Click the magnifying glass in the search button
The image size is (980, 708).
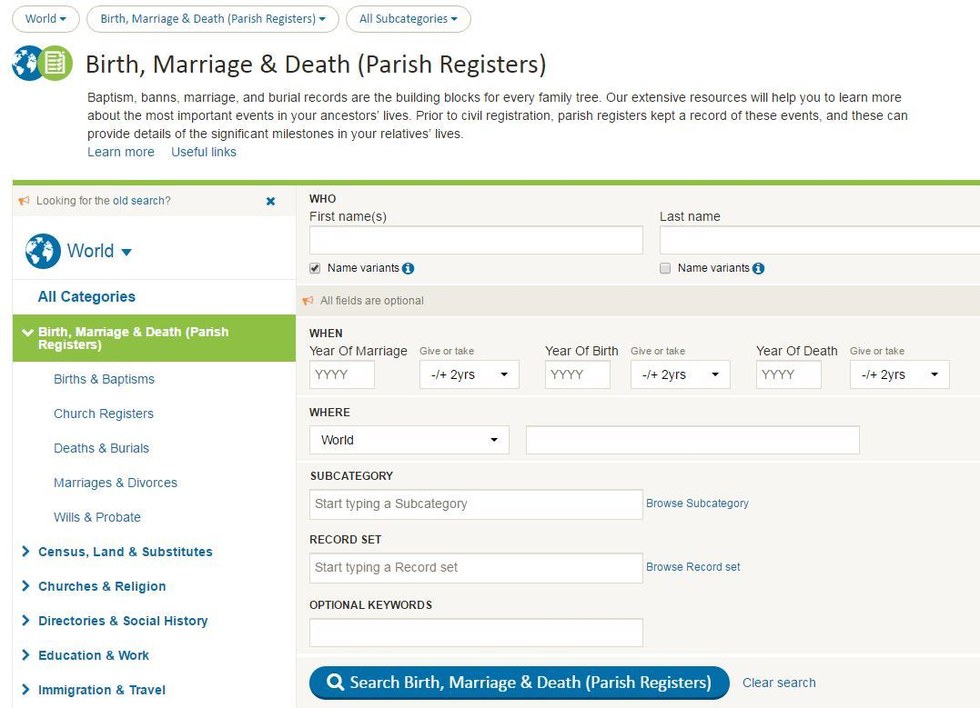[335, 682]
